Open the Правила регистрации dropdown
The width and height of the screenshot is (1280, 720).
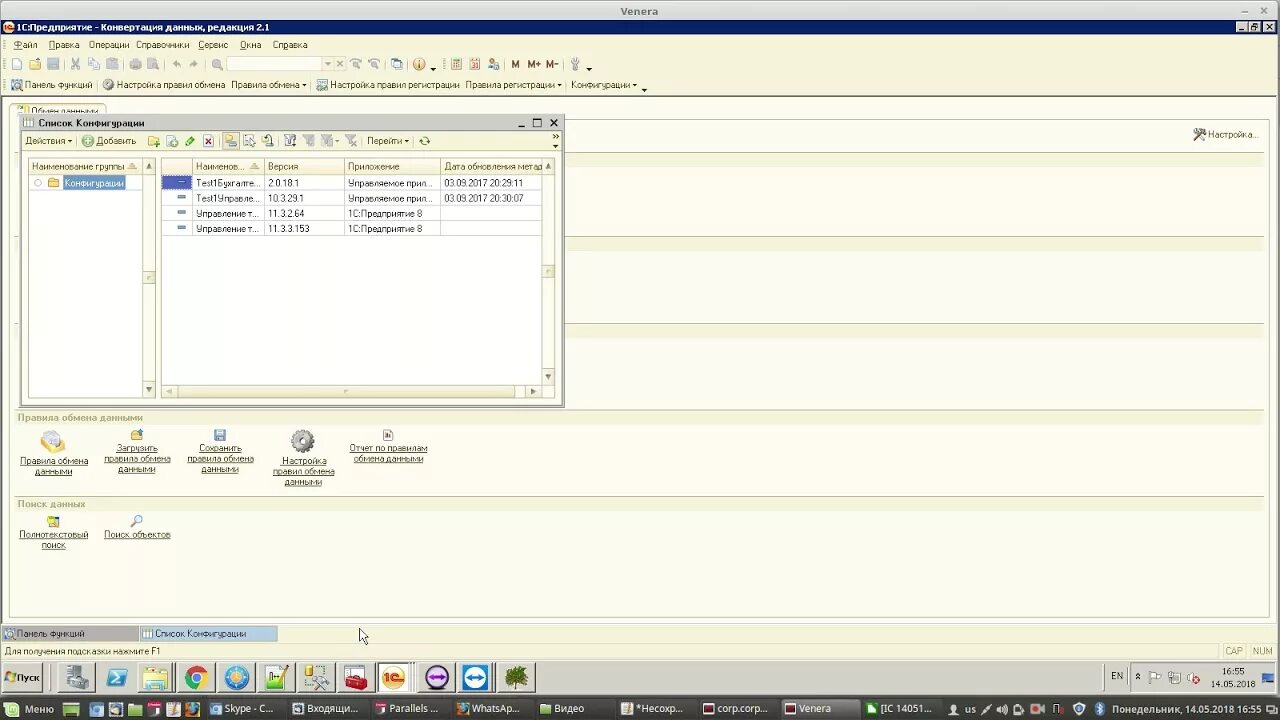click(514, 85)
